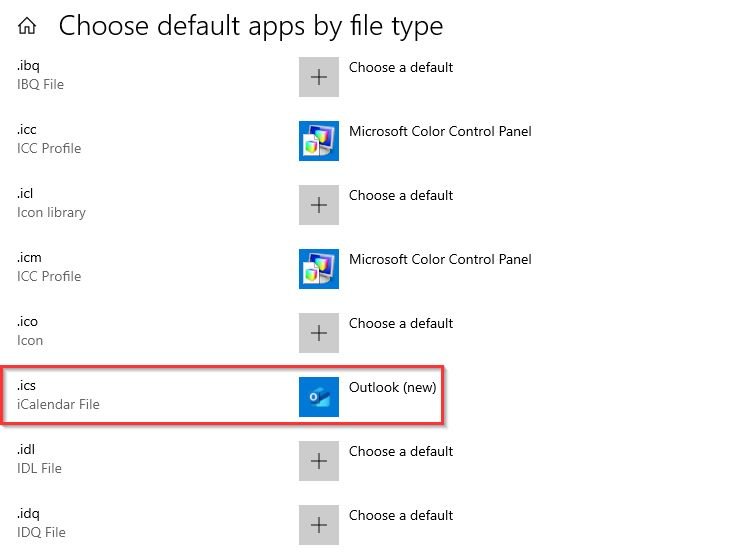Open the Outlook (new) icon for .ics
The width and height of the screenshot is (730, 557).
pos(319,397)
